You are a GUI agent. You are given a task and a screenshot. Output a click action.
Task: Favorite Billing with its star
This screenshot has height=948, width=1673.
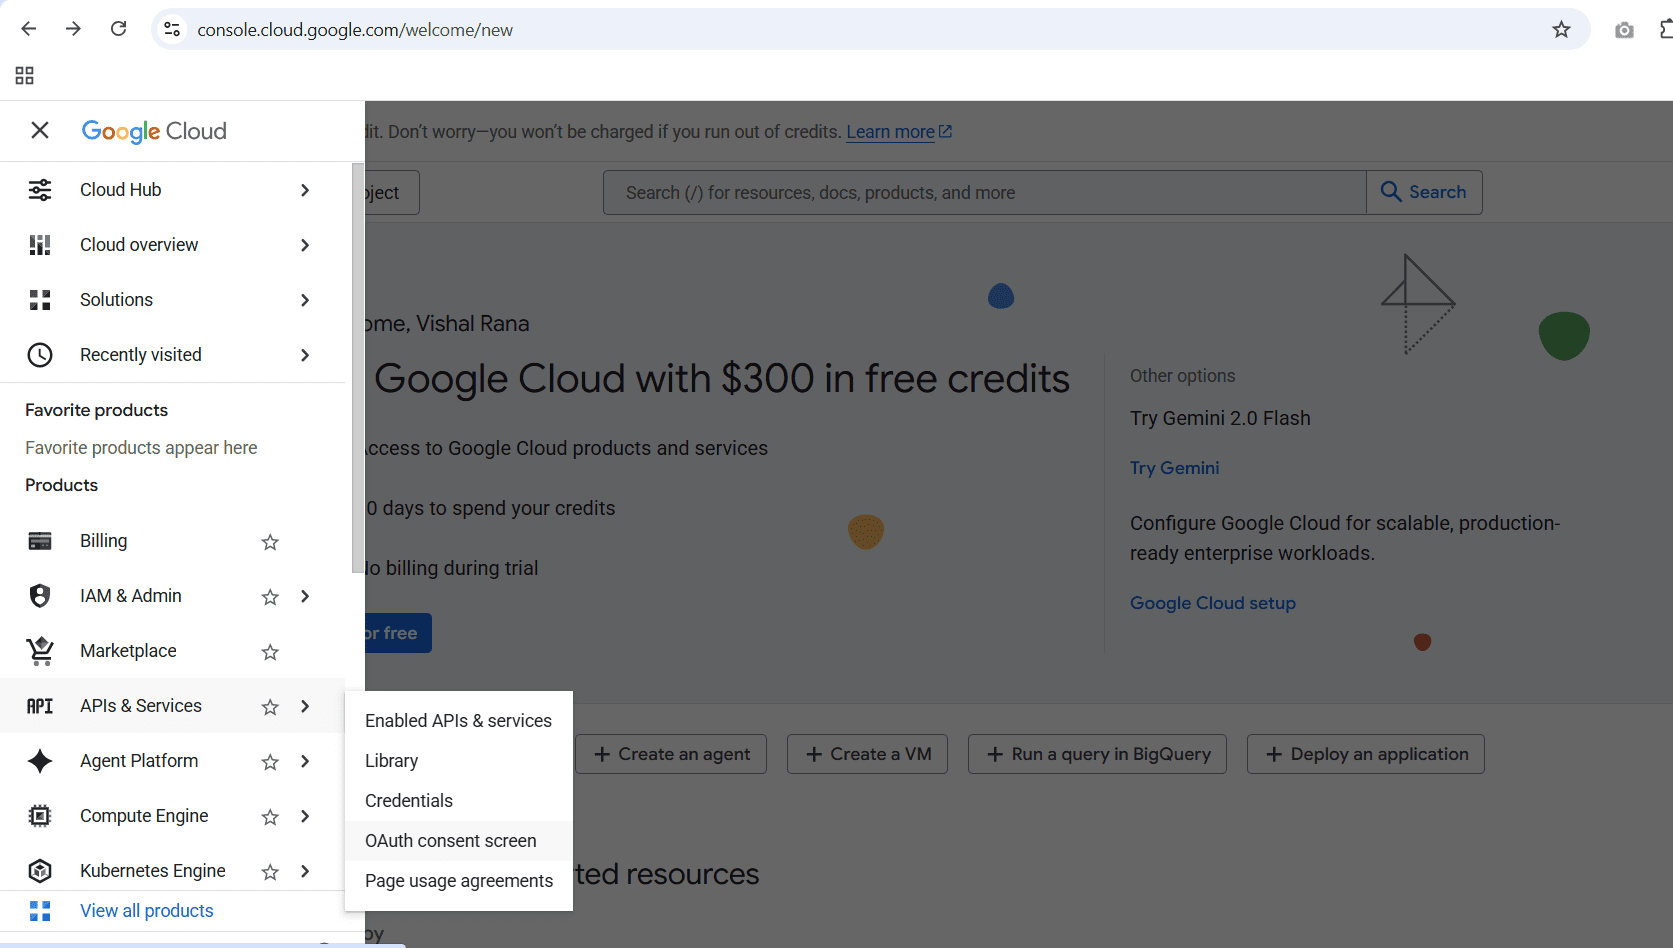click(x=270, y=542)
